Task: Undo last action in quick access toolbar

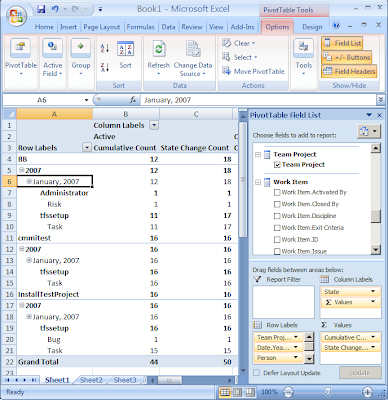Action: pyautogui.click(x=55, y=9)
